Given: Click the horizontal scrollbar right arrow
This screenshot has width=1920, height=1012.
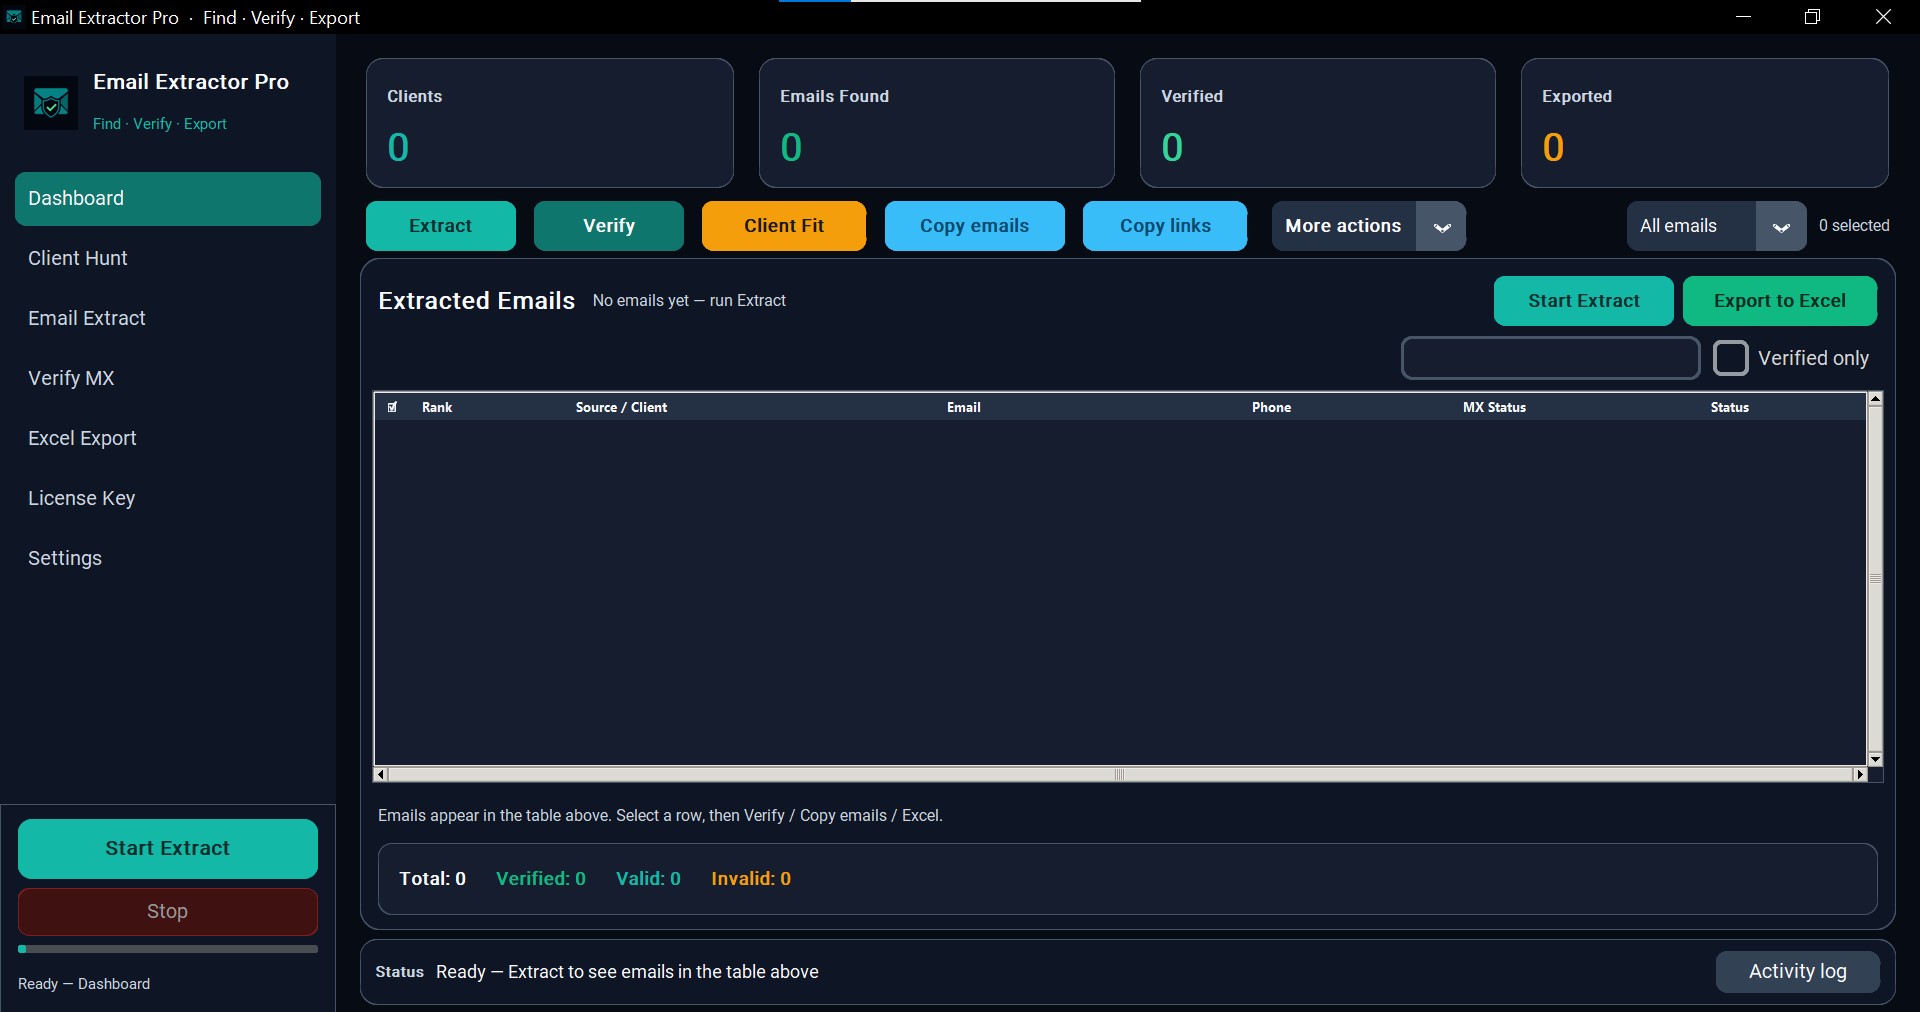Looking at the screenshot, I should coord(1860,774).
